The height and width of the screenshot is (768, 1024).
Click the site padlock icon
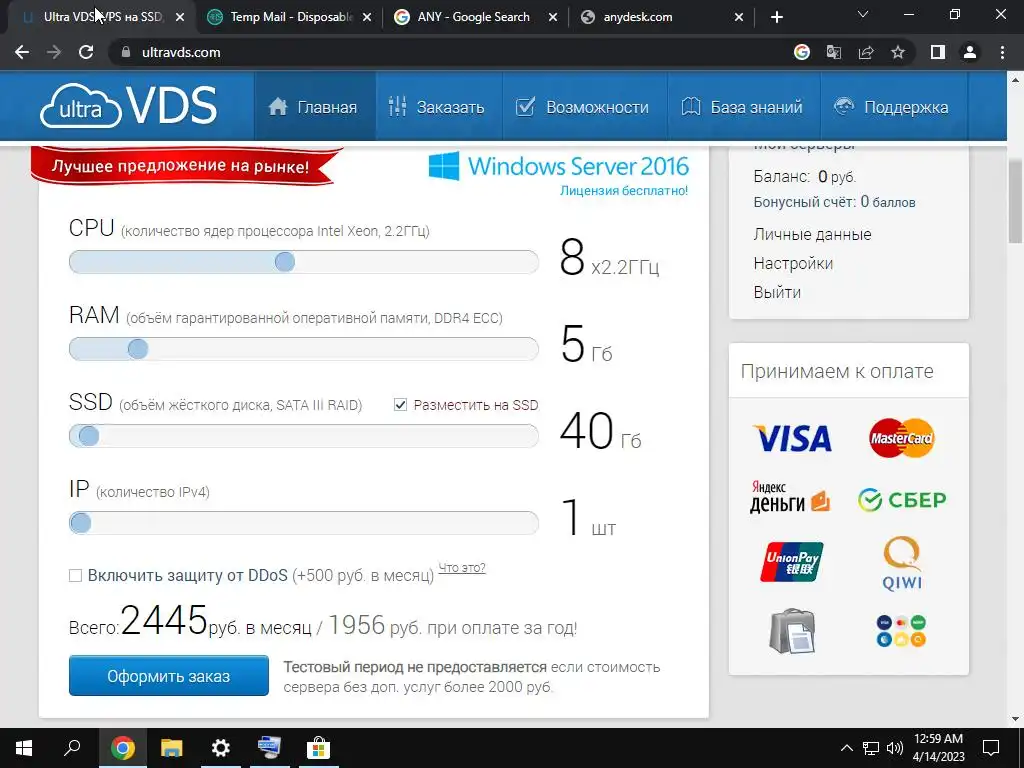coord(126,52)
